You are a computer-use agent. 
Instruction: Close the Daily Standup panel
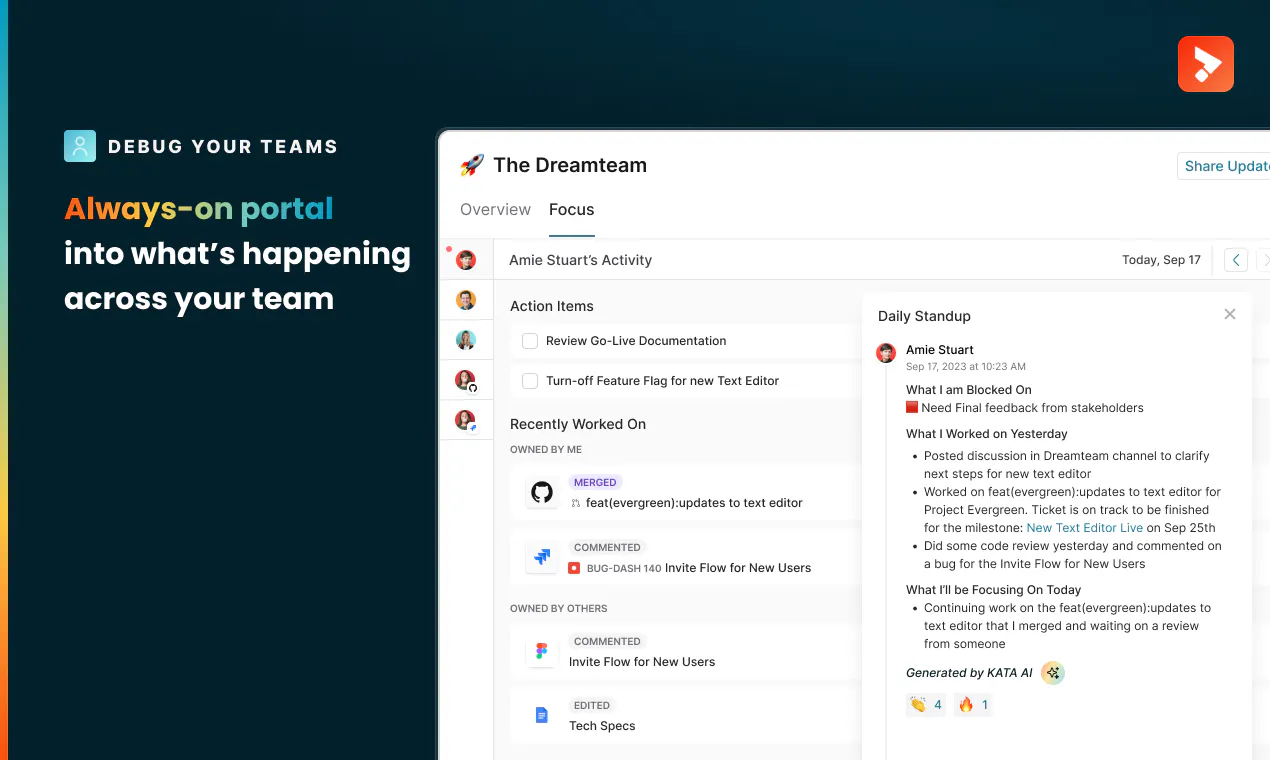coord(1230,314)
